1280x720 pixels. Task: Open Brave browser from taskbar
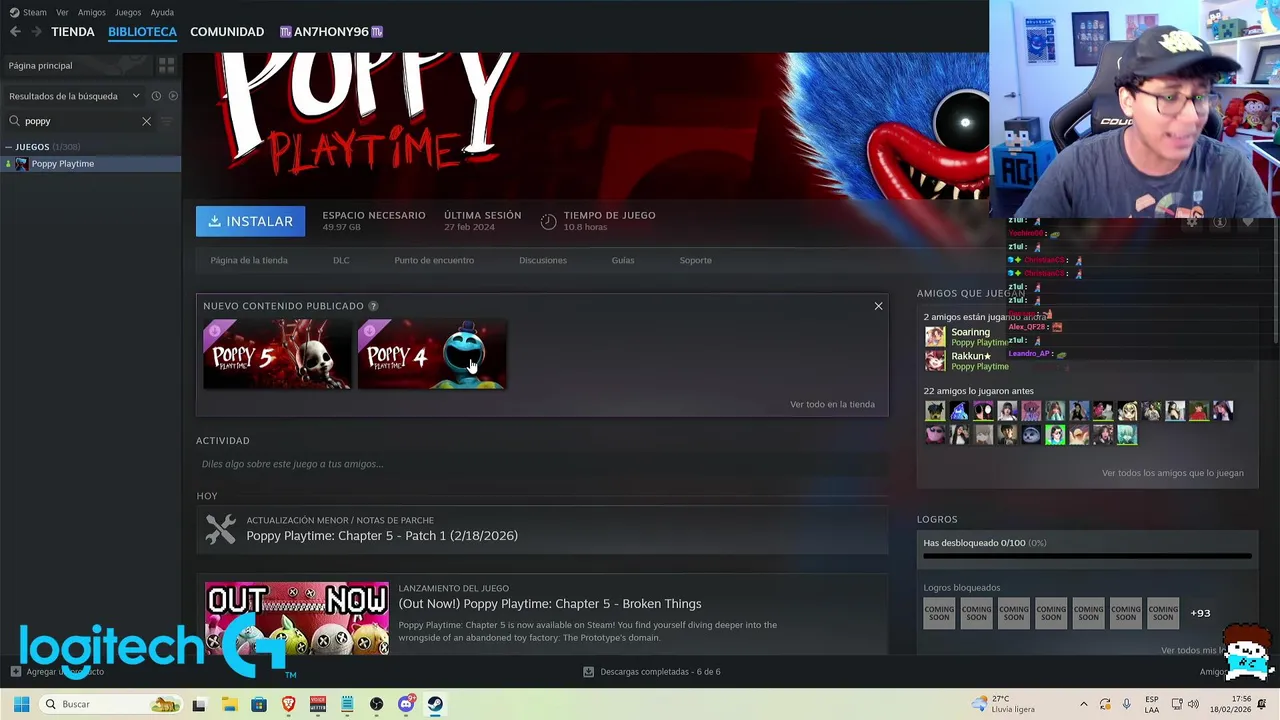click(289, 704)
